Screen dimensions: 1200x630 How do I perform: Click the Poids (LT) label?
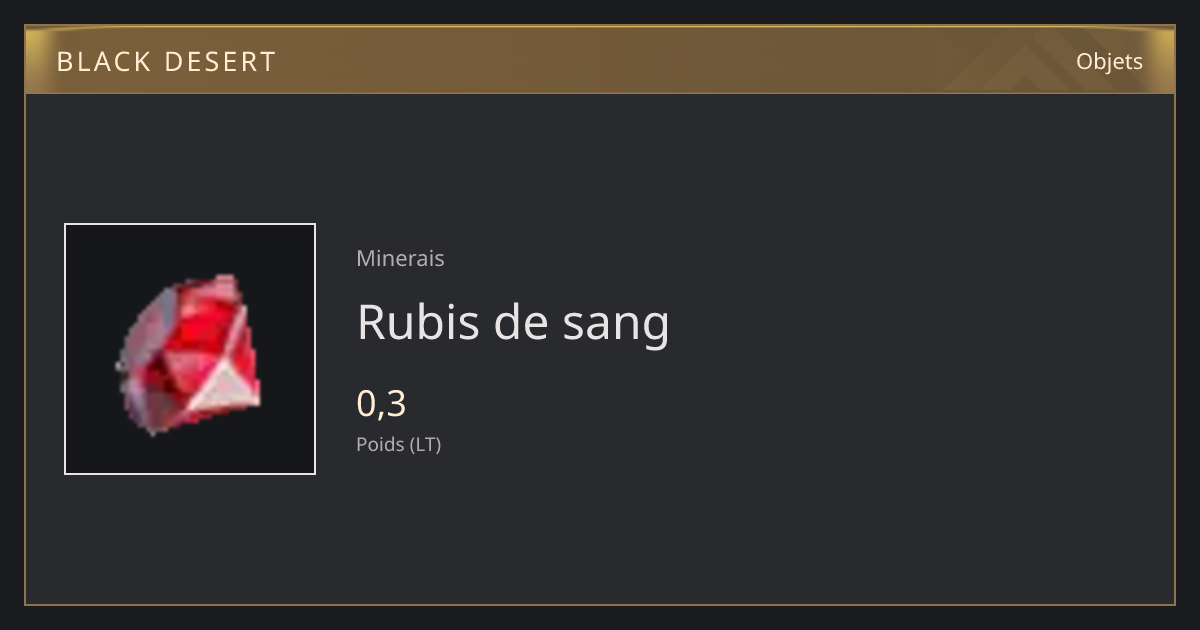point(399,444)
